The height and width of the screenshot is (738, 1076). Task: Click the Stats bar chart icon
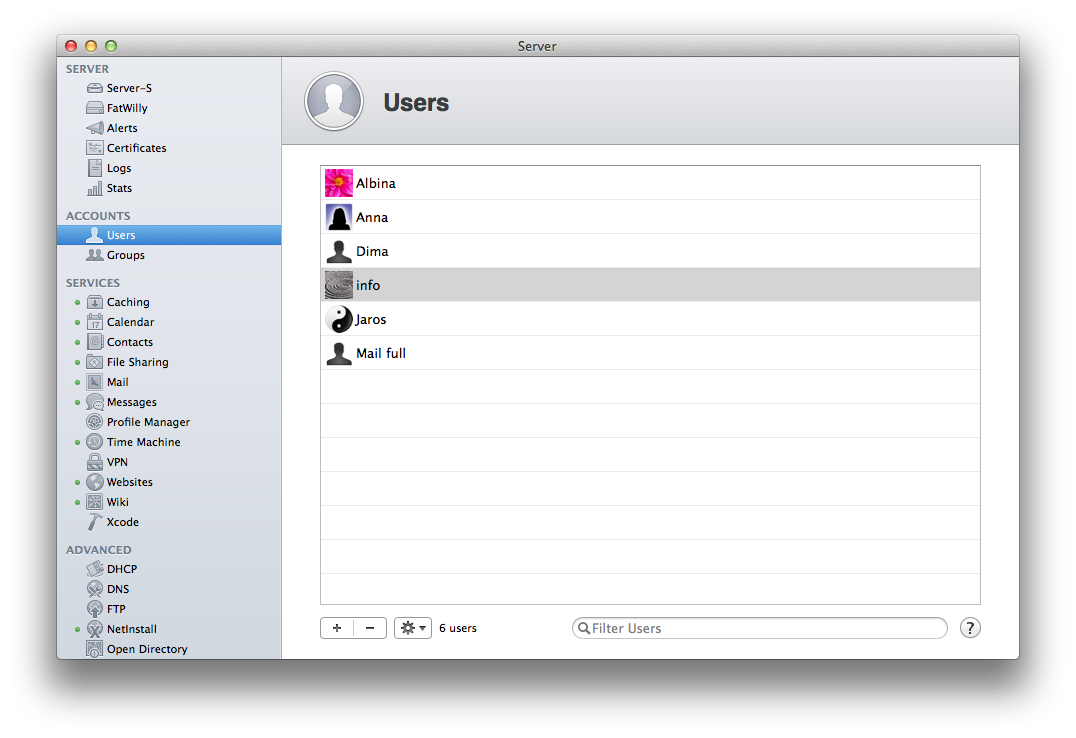[95, 188]
